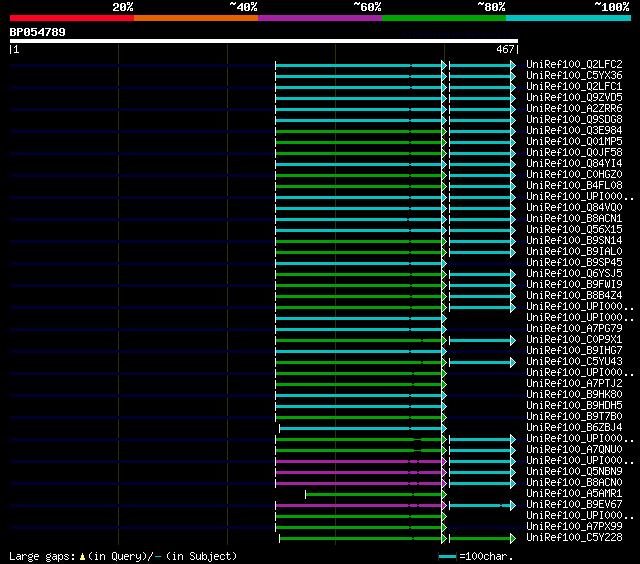Select subject label UniRef100_C5Y228

tap(574, 538)
